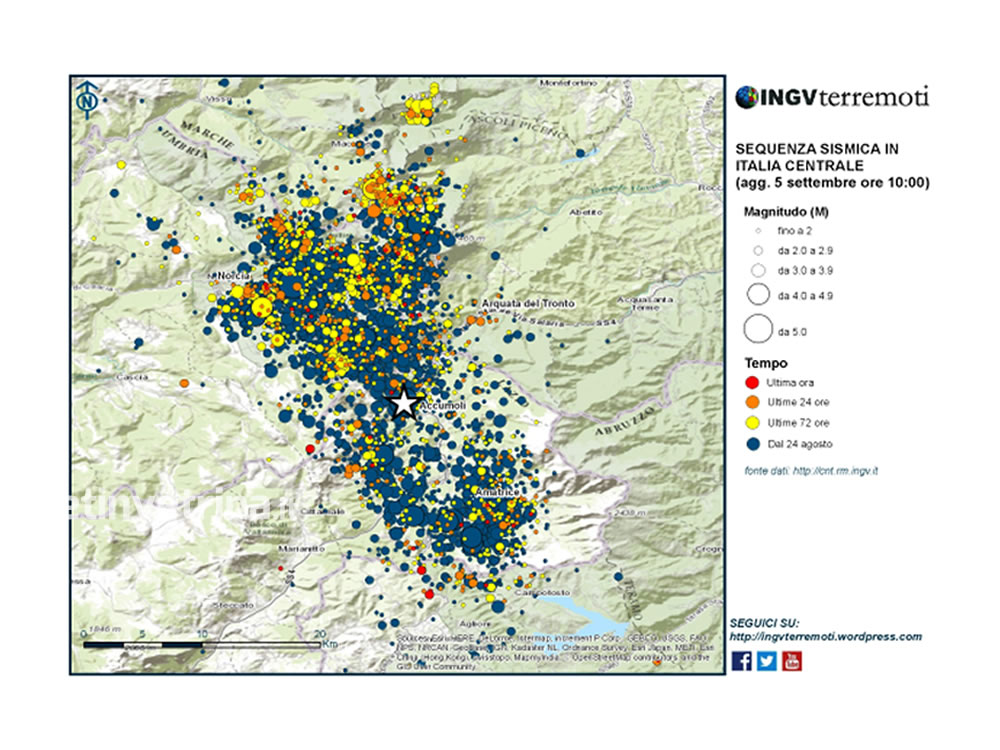1000x750 pixels.
Task: Click the yellow 'Ultime 72 ore' legend dot
Action: (x=753, y=423)
